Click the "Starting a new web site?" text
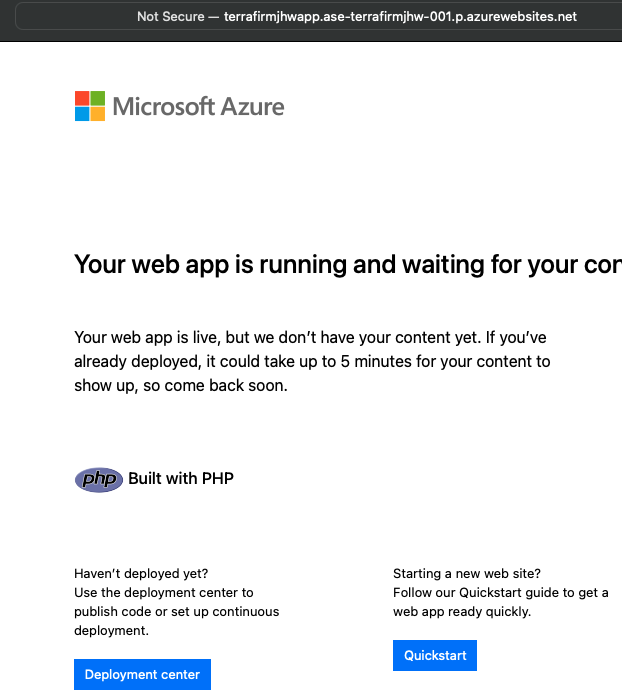Screen dimensions: 622x697 pyautogui.click(x=467, y=574)
